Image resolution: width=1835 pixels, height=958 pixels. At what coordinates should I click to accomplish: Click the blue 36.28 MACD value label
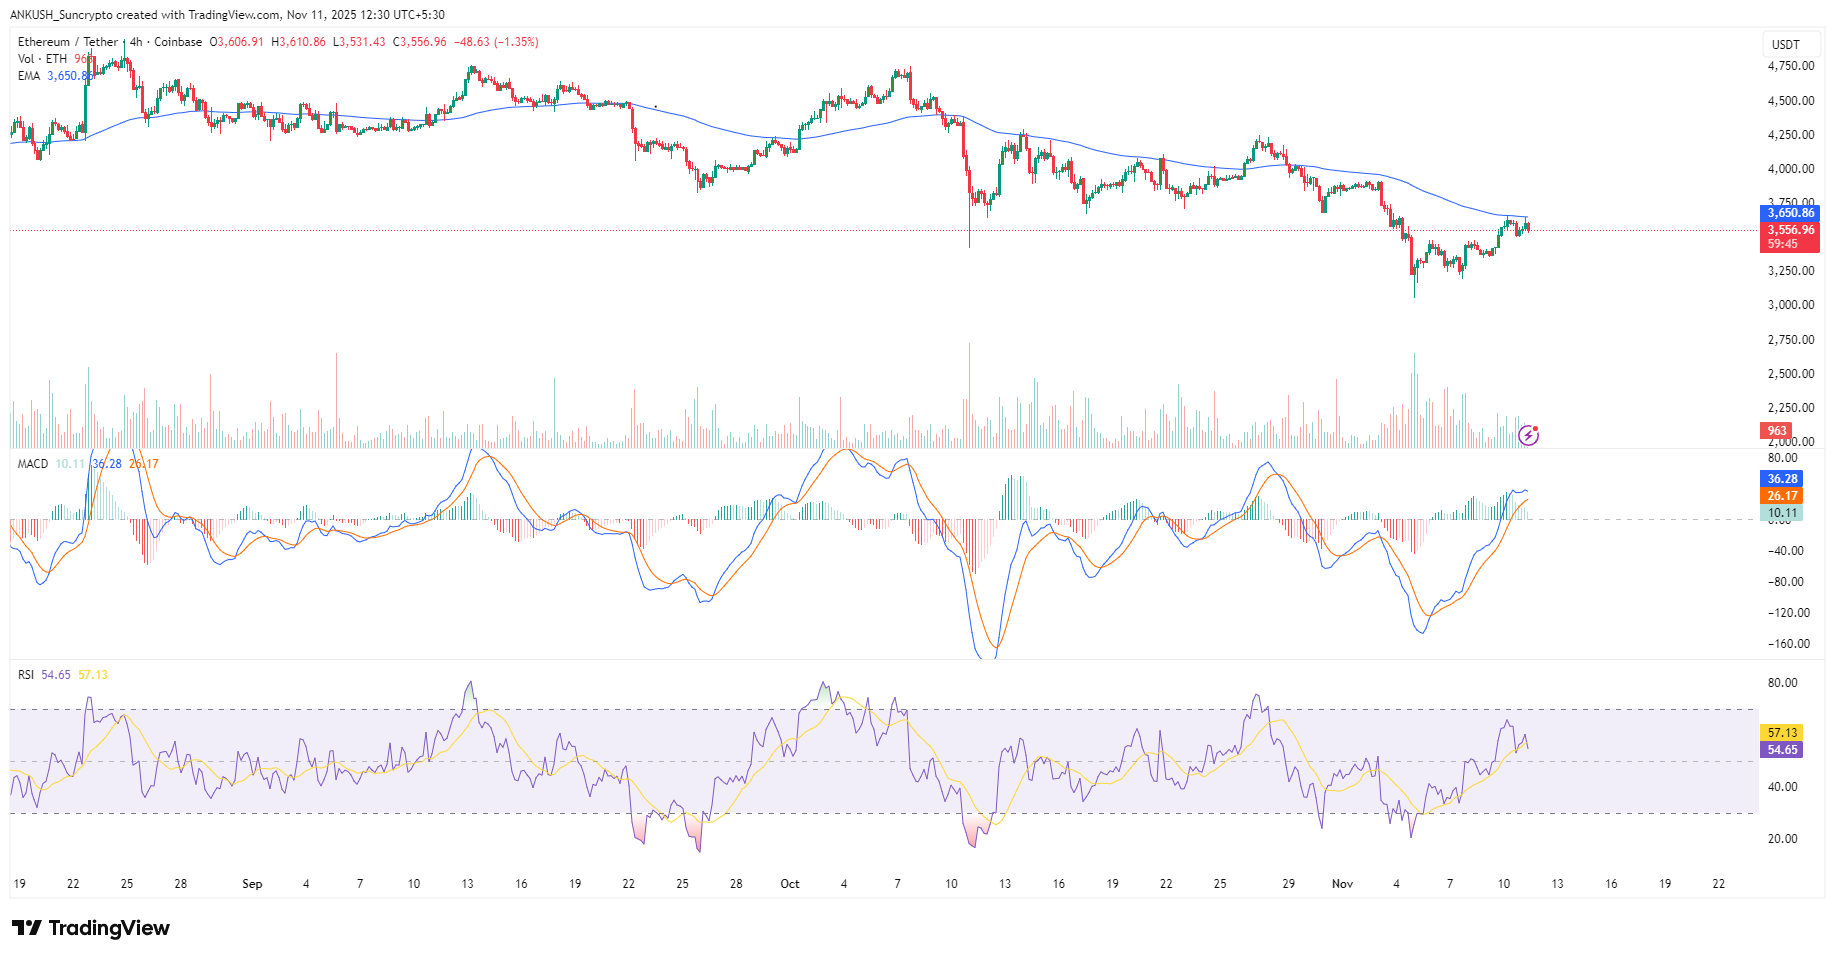1781,479
